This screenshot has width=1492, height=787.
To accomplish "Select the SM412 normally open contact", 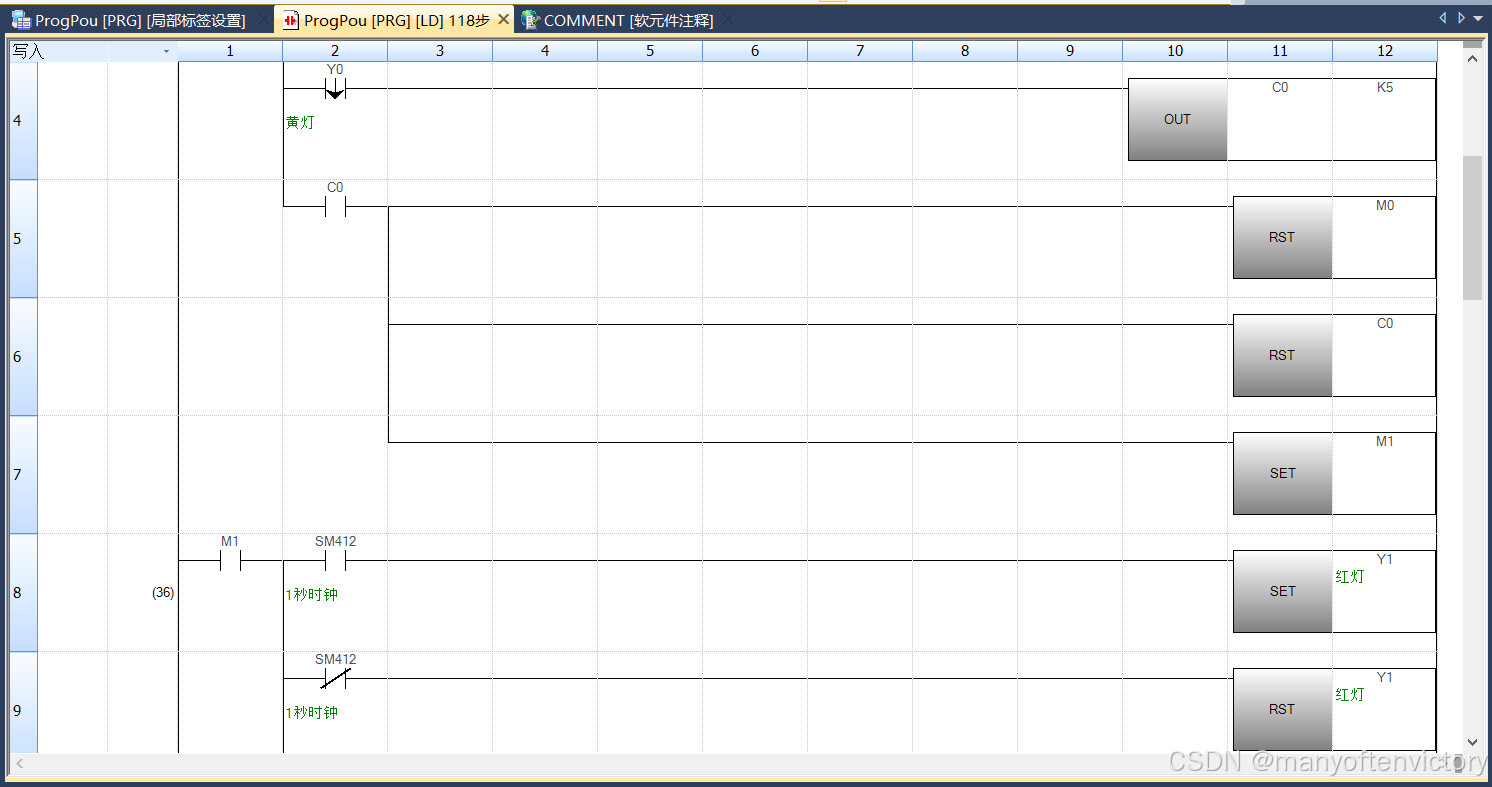I will 335,560.
